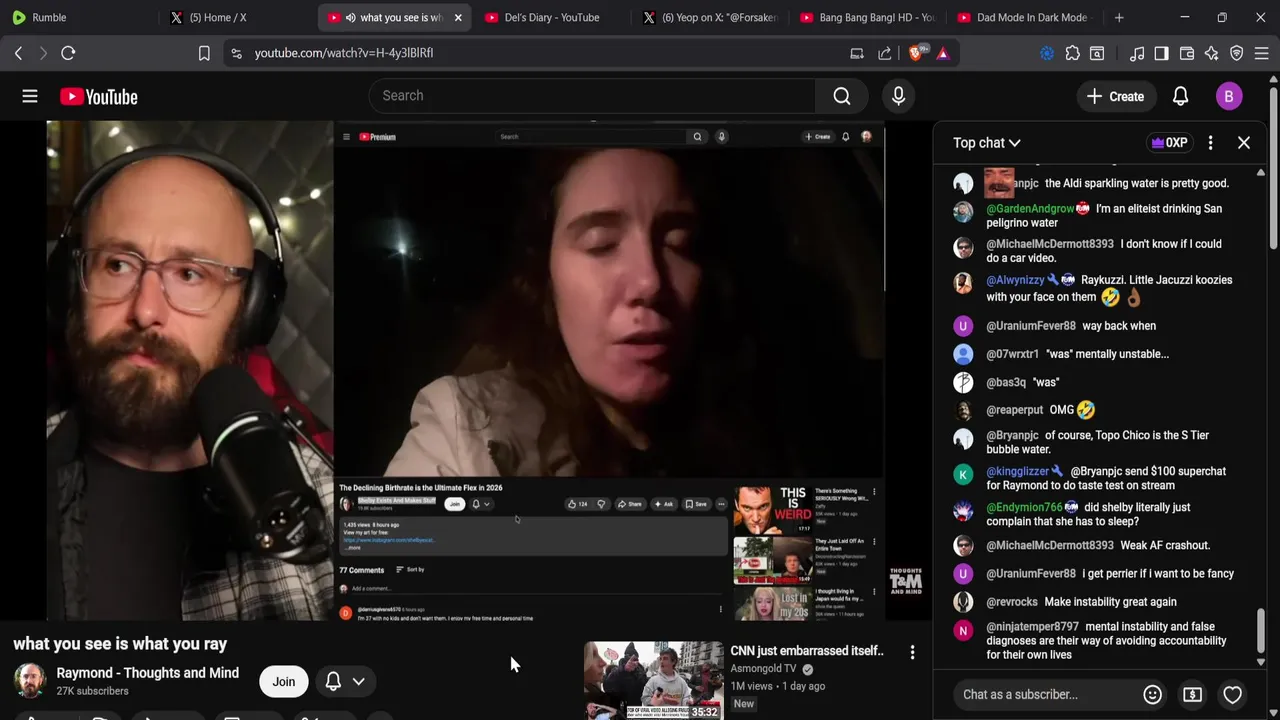Open the account avatar menu
1280x720 pixels.
(1229, 96)
